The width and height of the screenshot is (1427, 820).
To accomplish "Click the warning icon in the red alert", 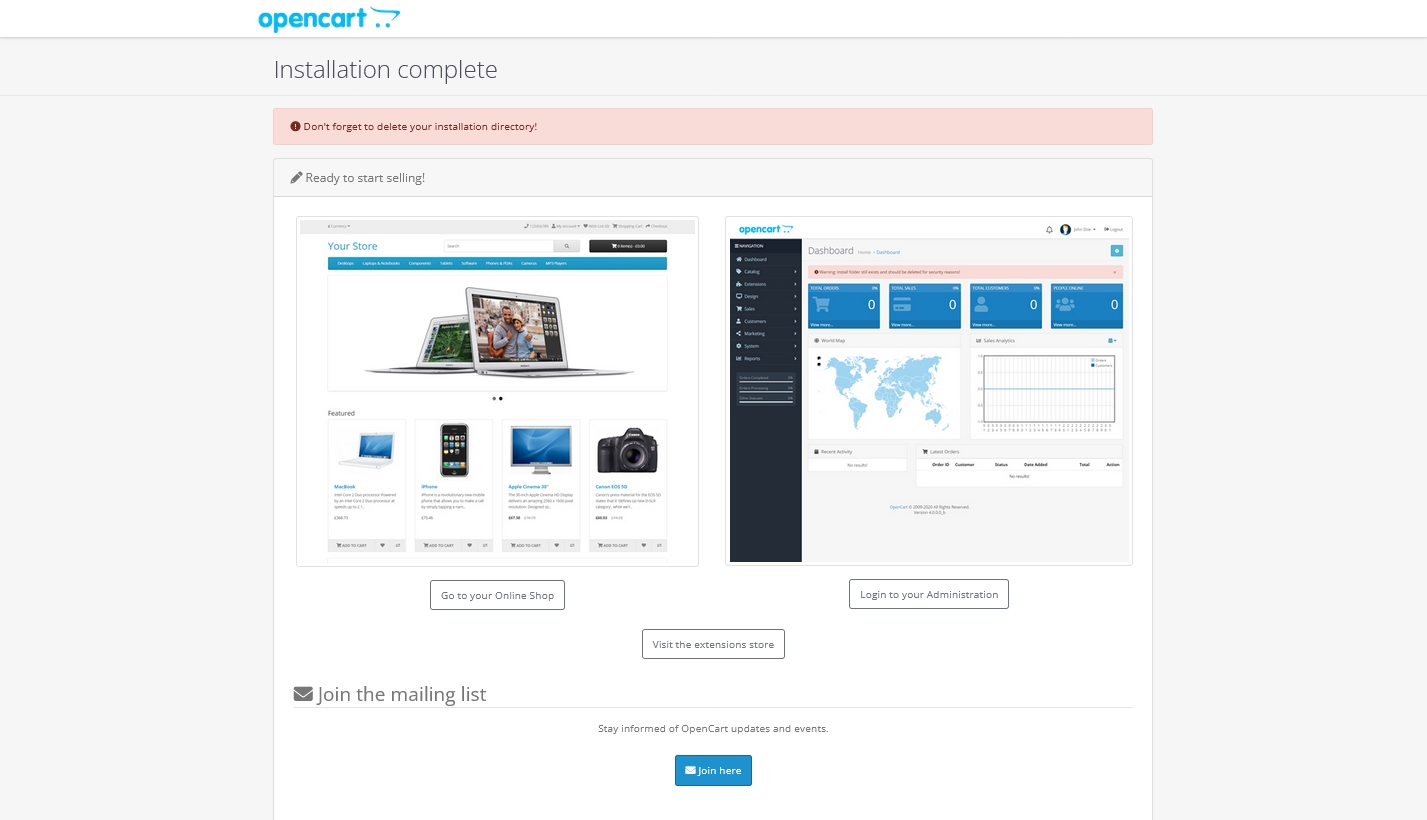I will (x=295, y=127).
